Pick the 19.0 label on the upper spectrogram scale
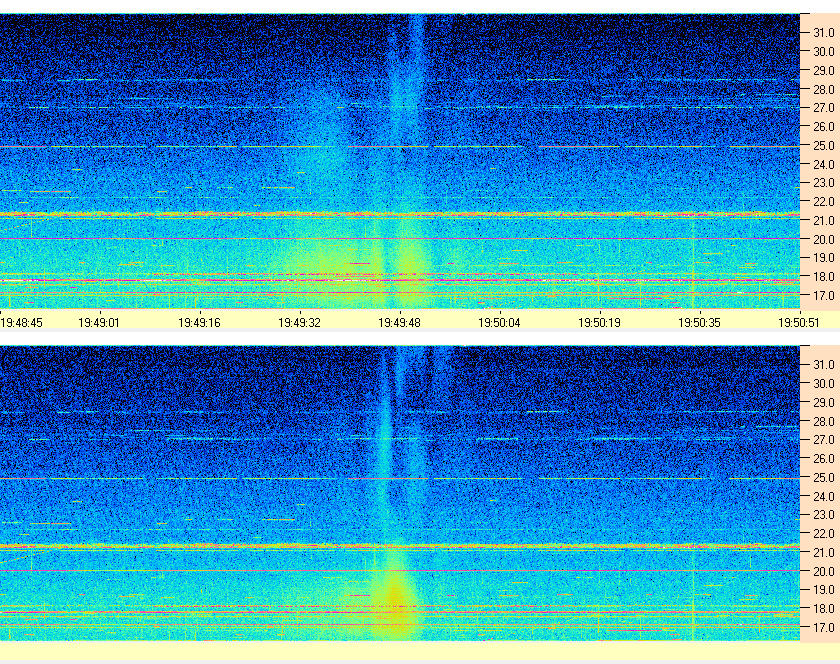The image size is (840, 664). click(x=824, y=258)
